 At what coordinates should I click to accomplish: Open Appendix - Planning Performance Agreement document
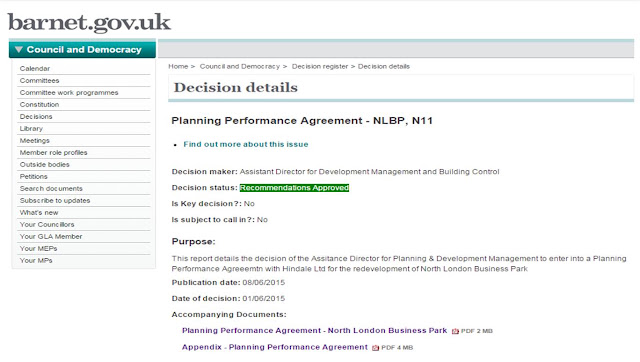click(275, 347)
